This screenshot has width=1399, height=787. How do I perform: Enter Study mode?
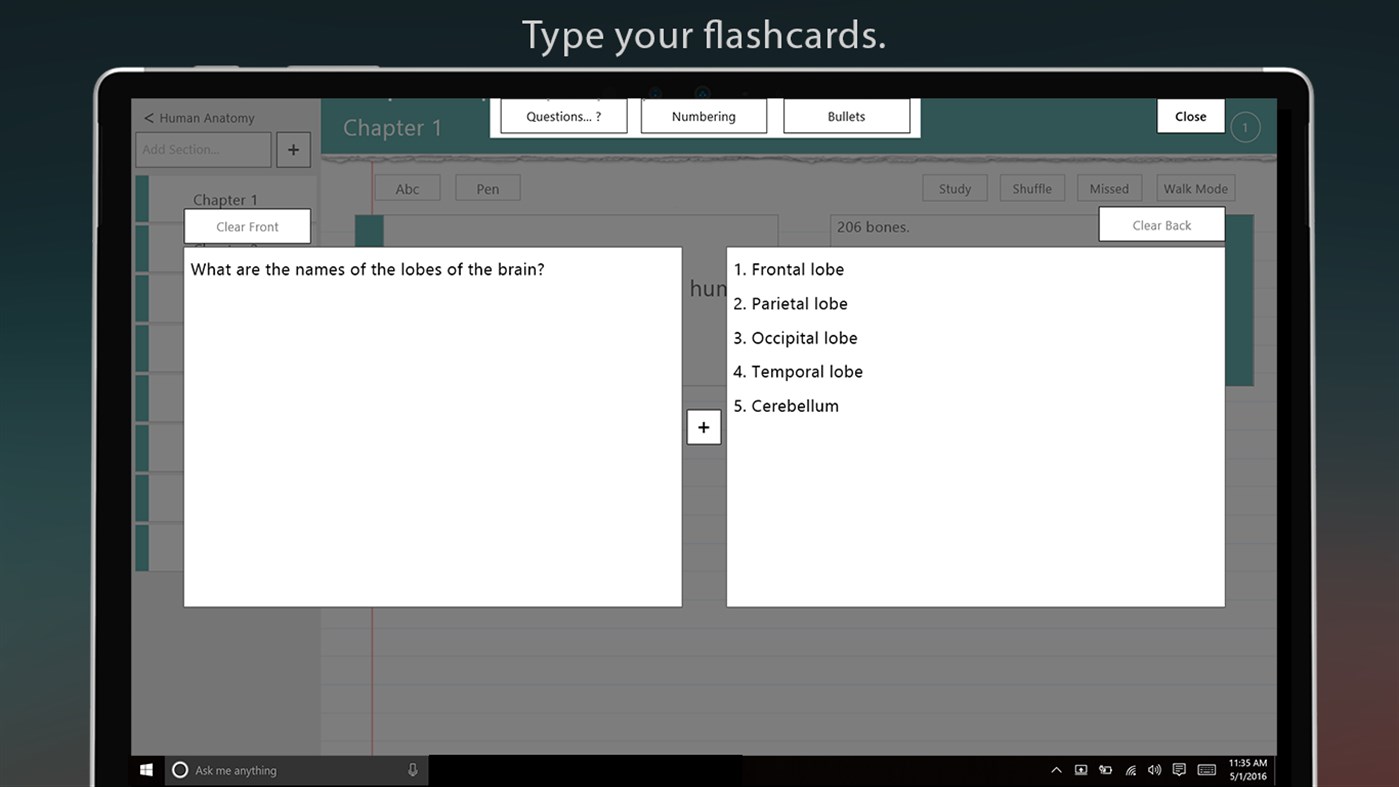point(954,187)
